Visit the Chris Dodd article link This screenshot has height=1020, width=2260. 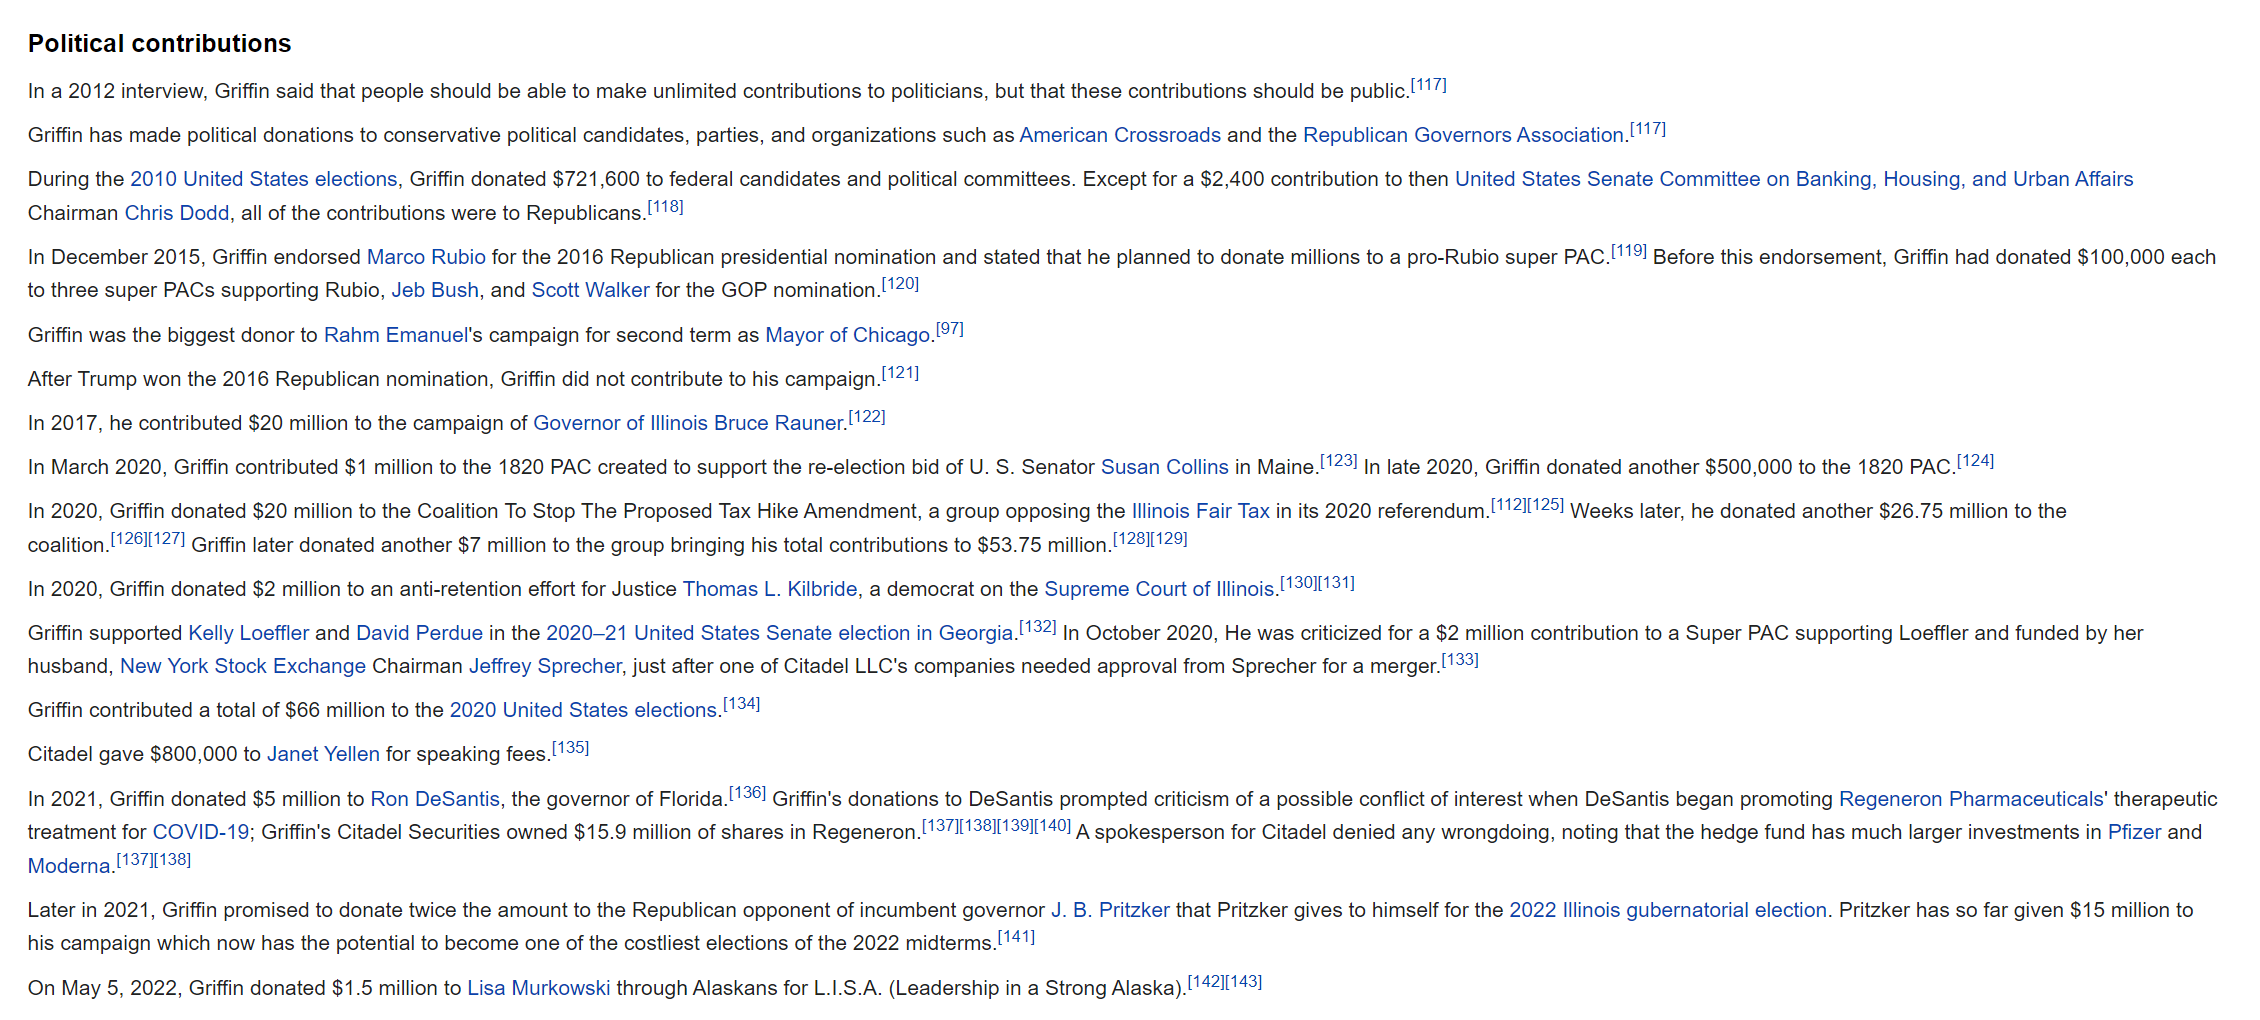(x=177, y=213)
